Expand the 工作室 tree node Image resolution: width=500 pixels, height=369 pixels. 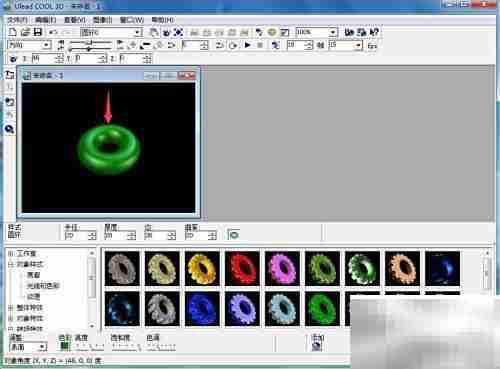pyautogui.click(x=10, y=254)
